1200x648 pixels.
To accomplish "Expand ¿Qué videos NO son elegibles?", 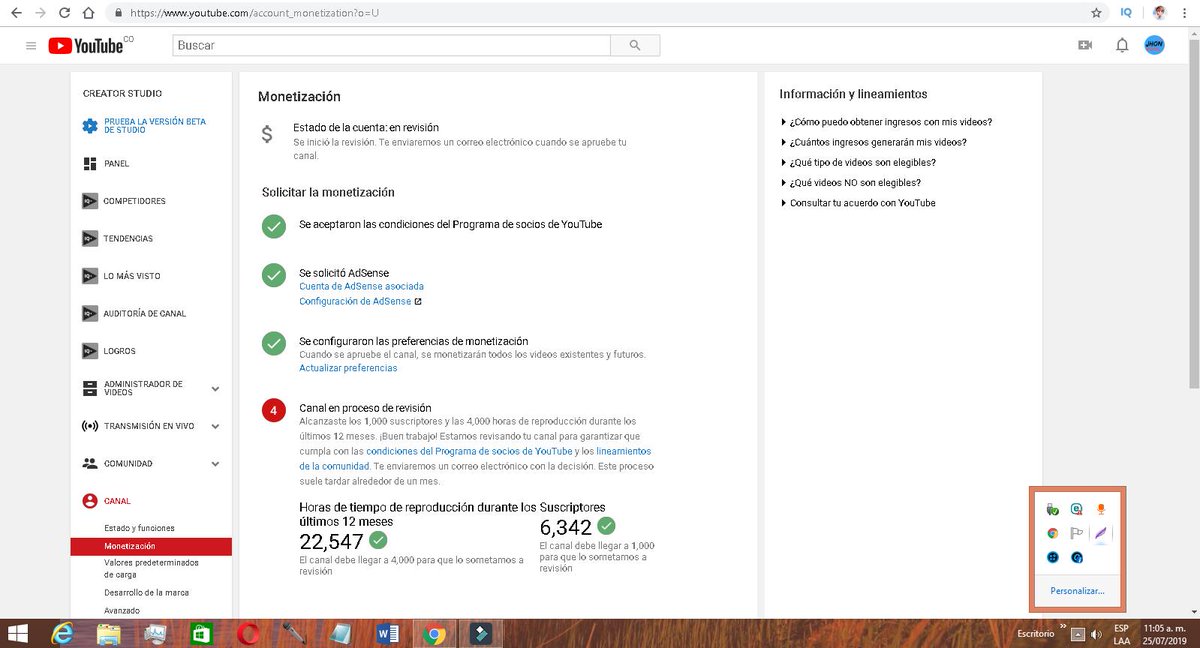I will 850,183.
